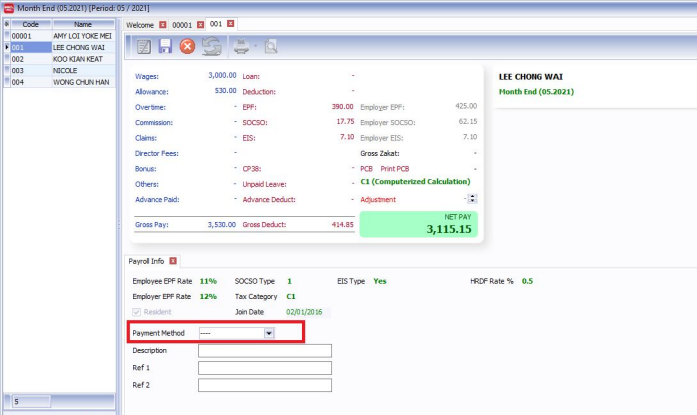The width and height of the screenshot is (697, 415).
Task: Switch to the 00001 tab
Action: click(x=182, y=23)
